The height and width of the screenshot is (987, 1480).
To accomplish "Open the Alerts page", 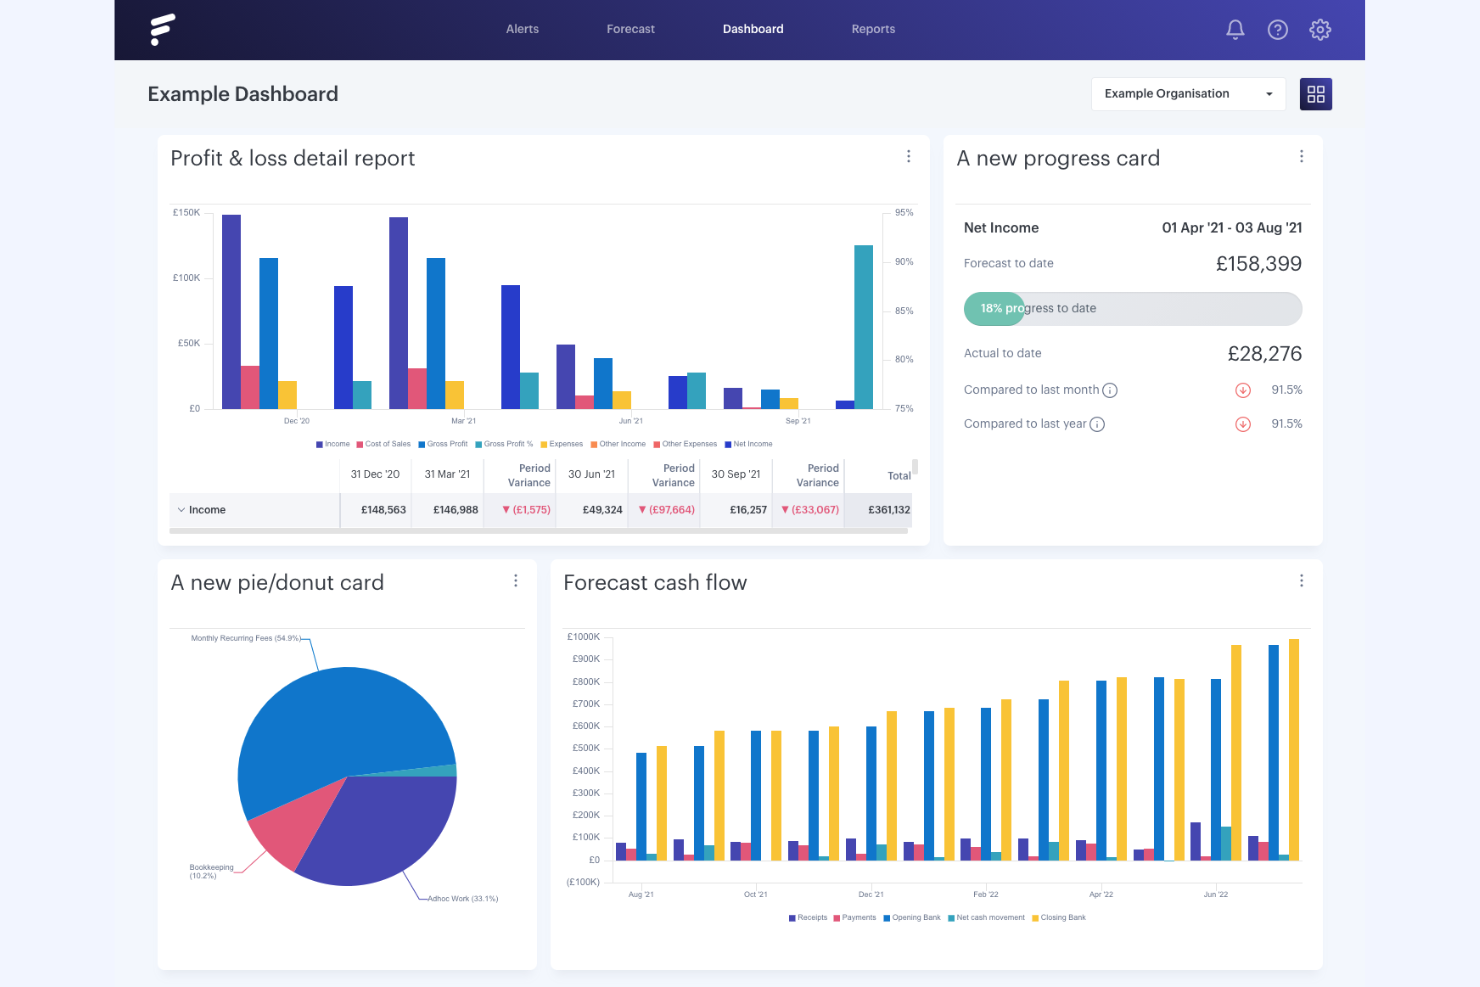I will coord(522,29).
